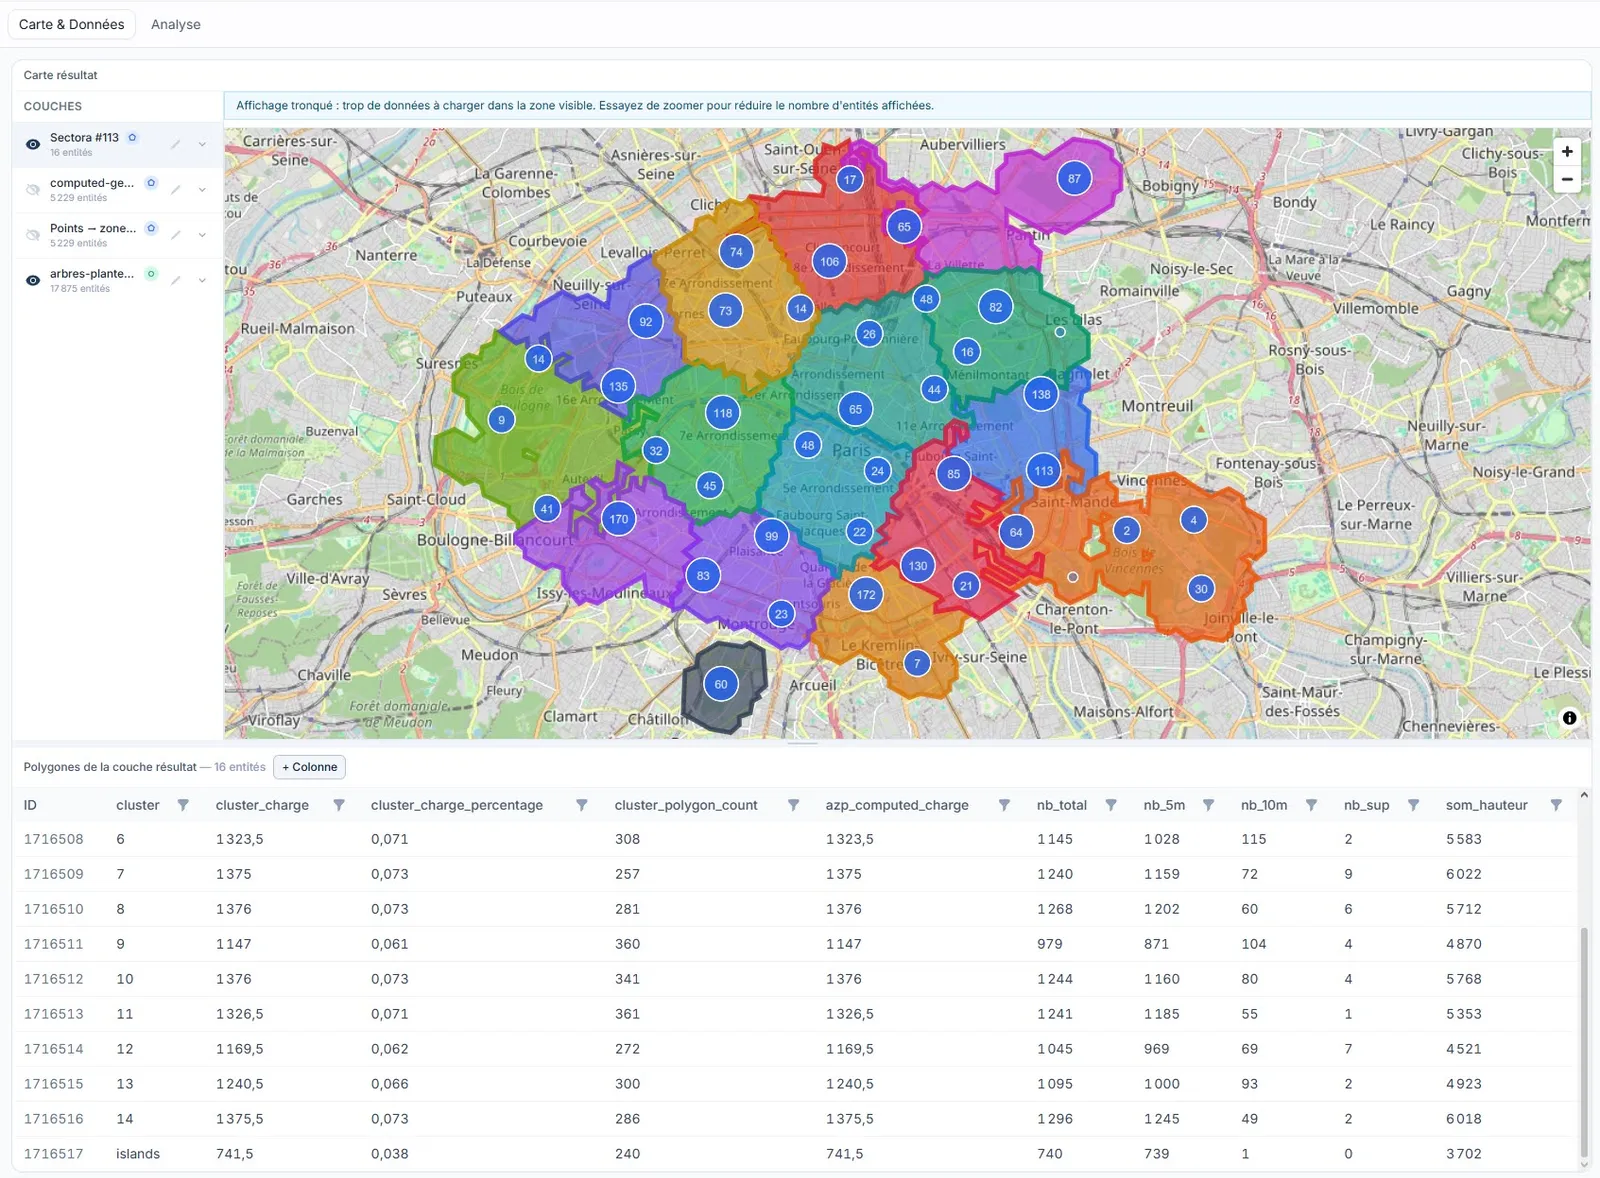Expand the computed-ge... layer options
The image size is (1600, 1178).
click(202, 189)
